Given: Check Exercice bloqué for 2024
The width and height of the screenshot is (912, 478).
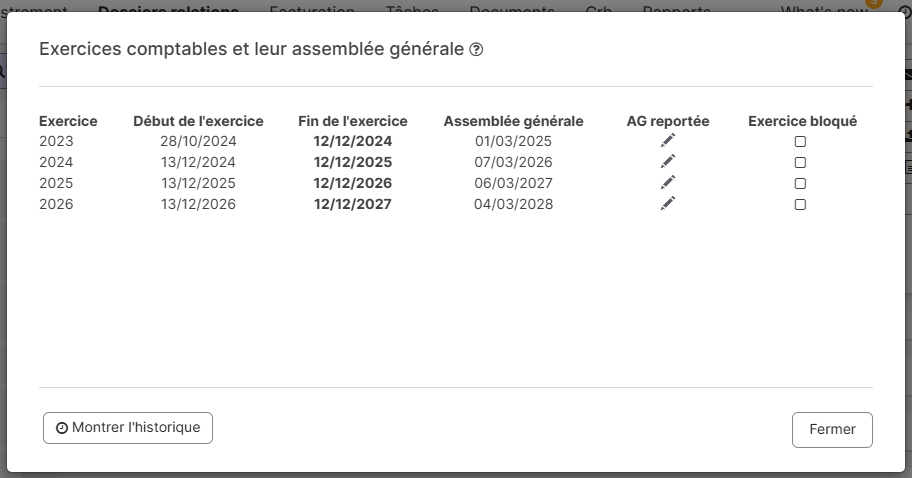Looking at the screenshot, I should [800, 163].
